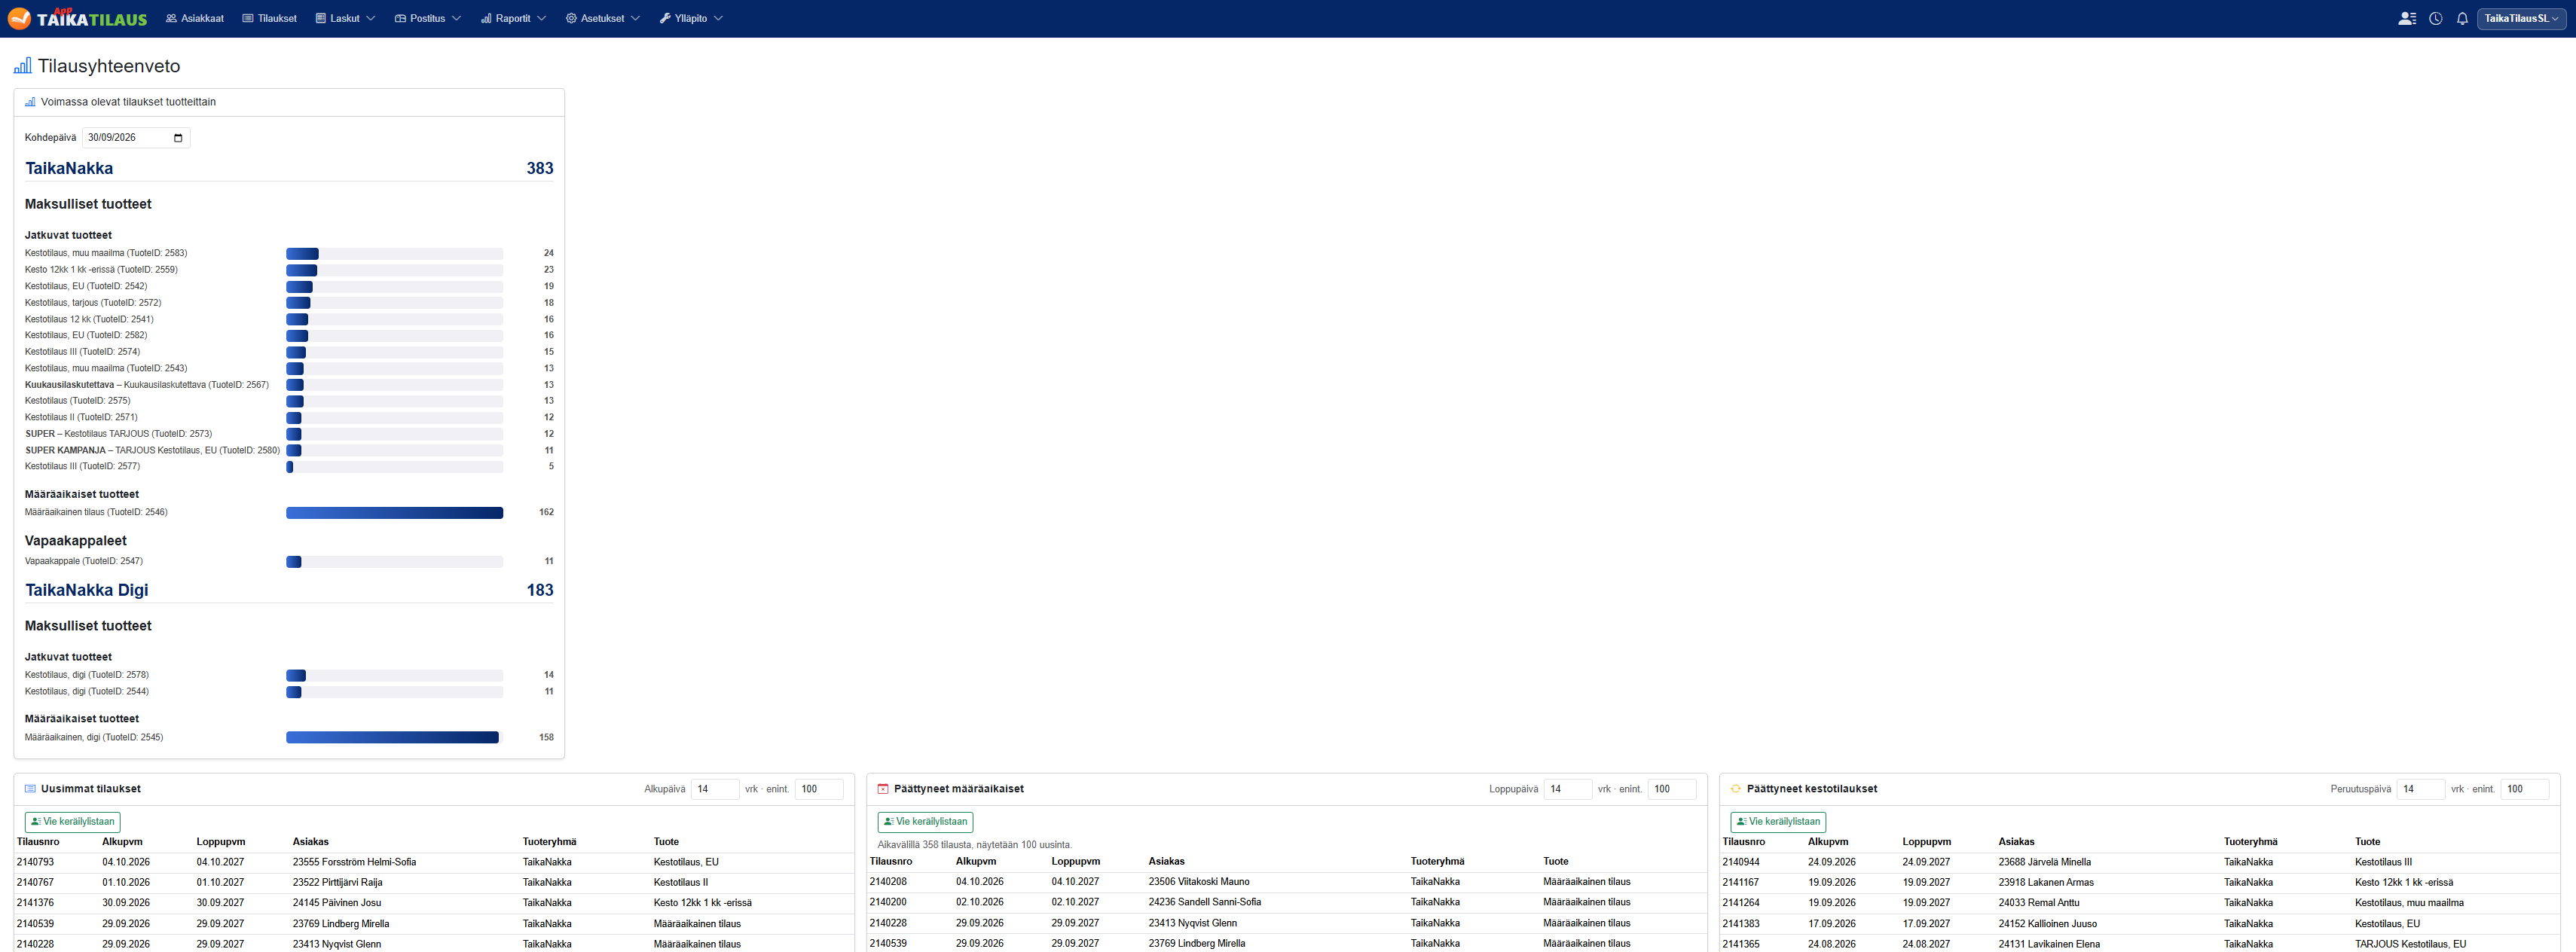This screenshot has width=2576, height=952.
Task: Click the calendar icon beside Päättyneet määräaikaiset
Action: point(883,789)
